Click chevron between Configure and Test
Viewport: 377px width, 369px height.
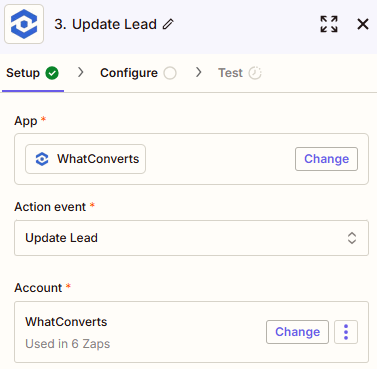(x=199, y=72)
